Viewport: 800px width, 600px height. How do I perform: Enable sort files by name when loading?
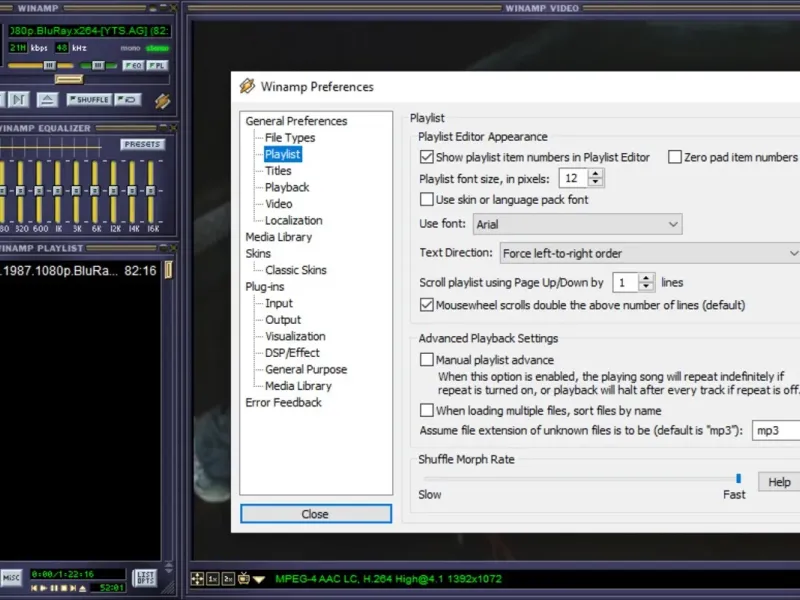coord(427,410)
